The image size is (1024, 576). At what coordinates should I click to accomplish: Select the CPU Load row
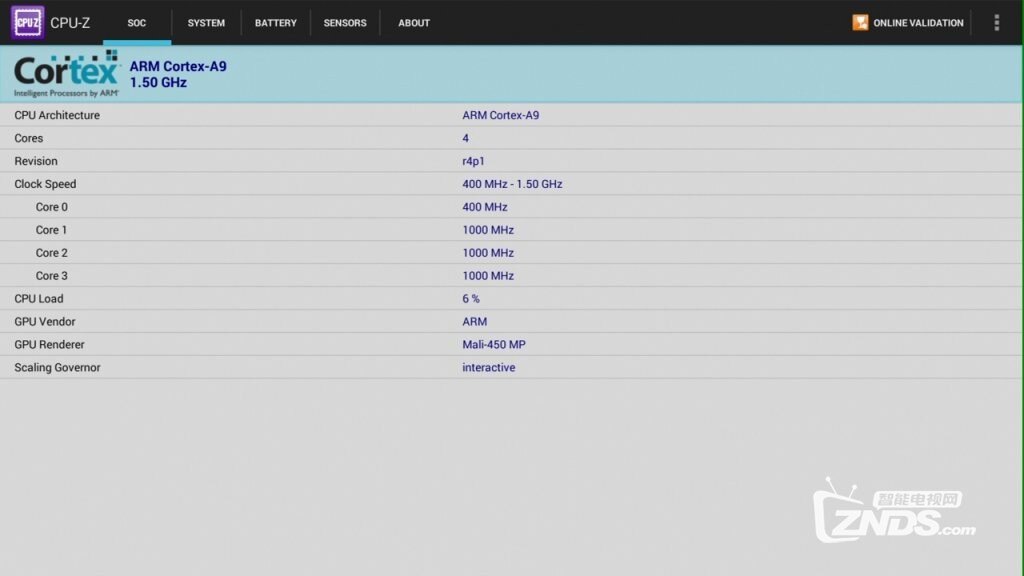512,299
